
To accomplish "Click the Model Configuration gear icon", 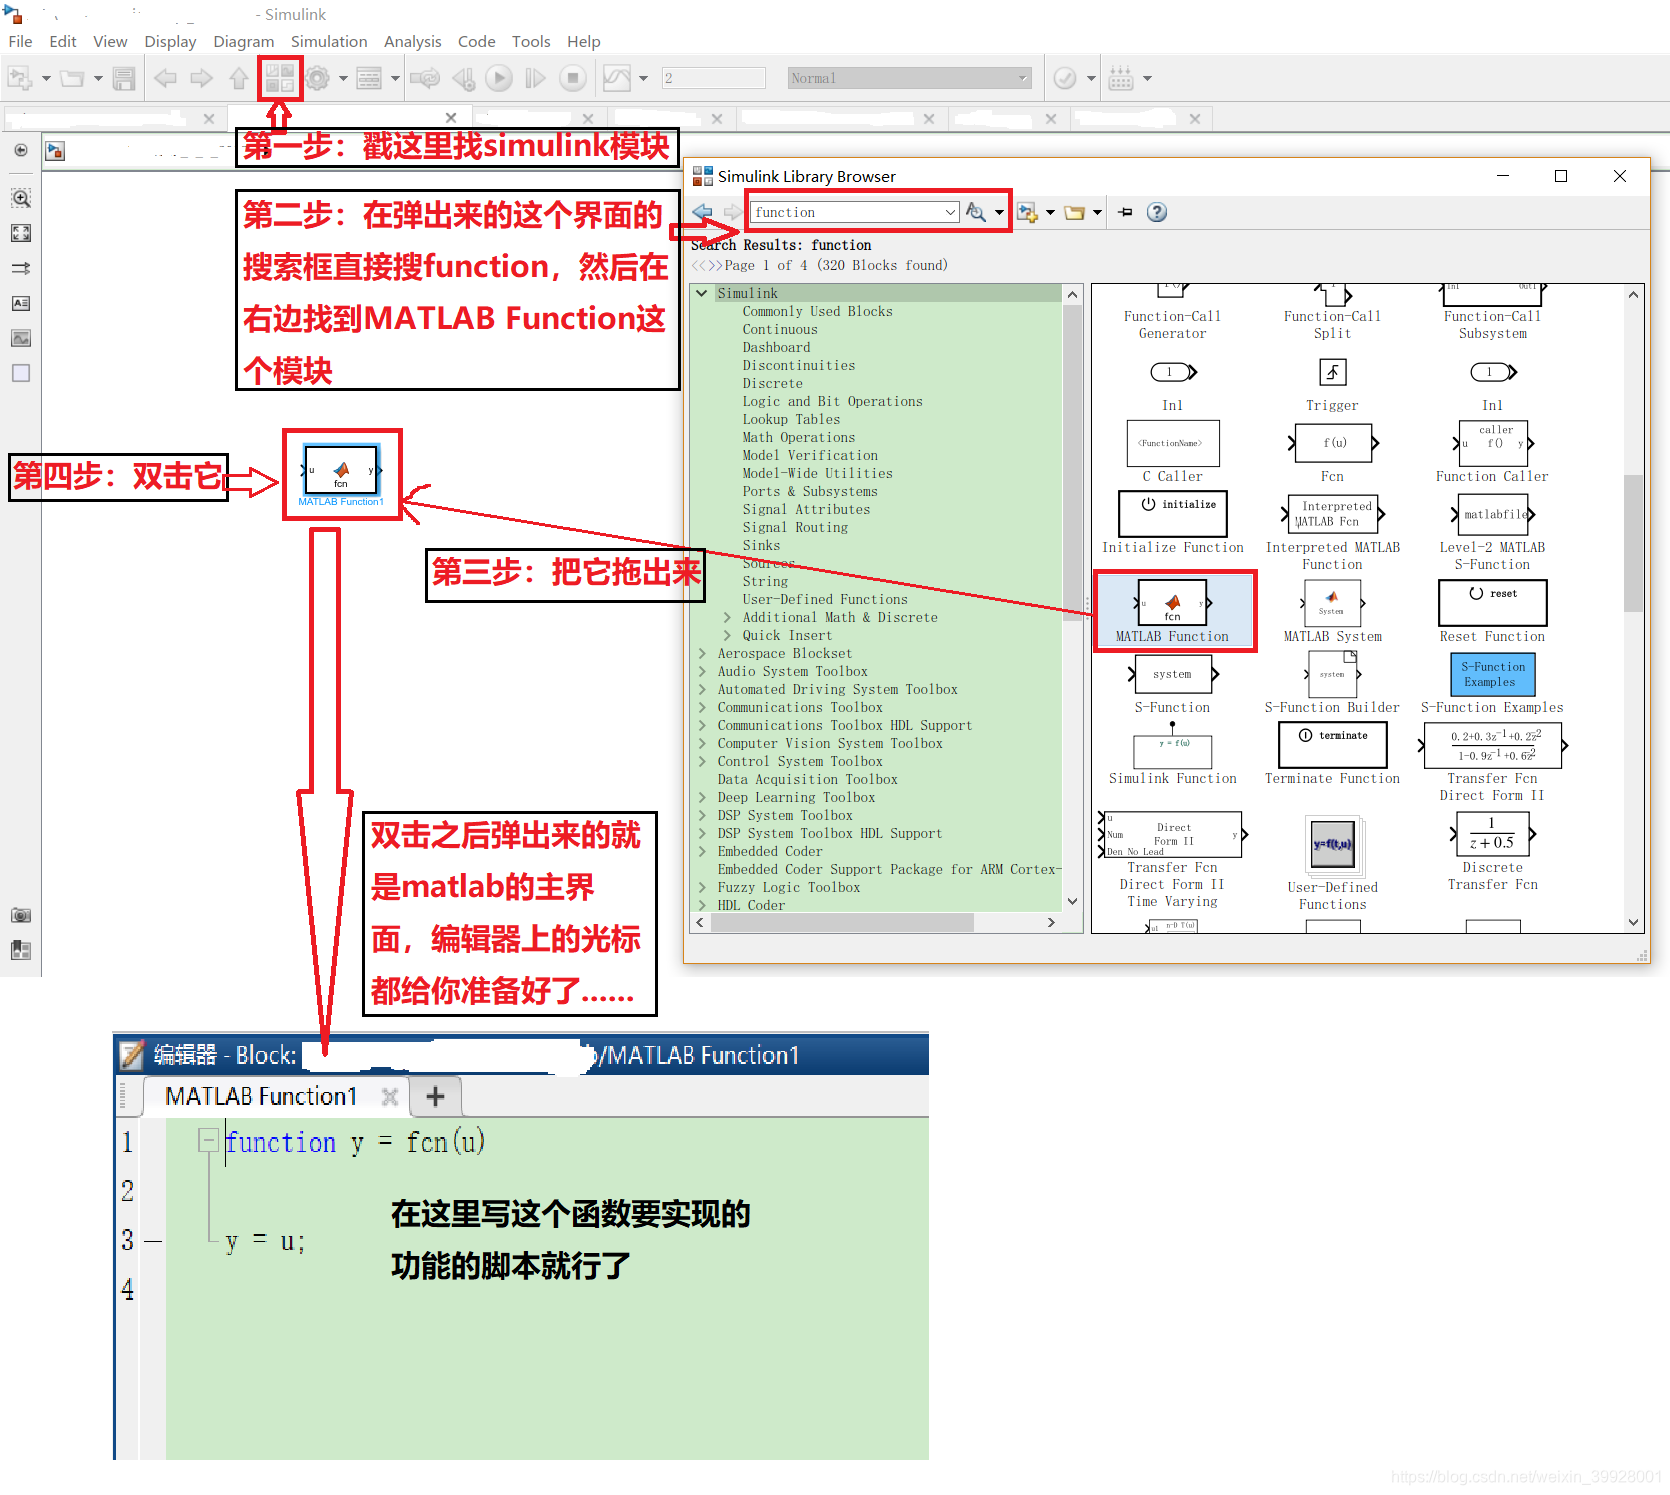I will (318, 78).
